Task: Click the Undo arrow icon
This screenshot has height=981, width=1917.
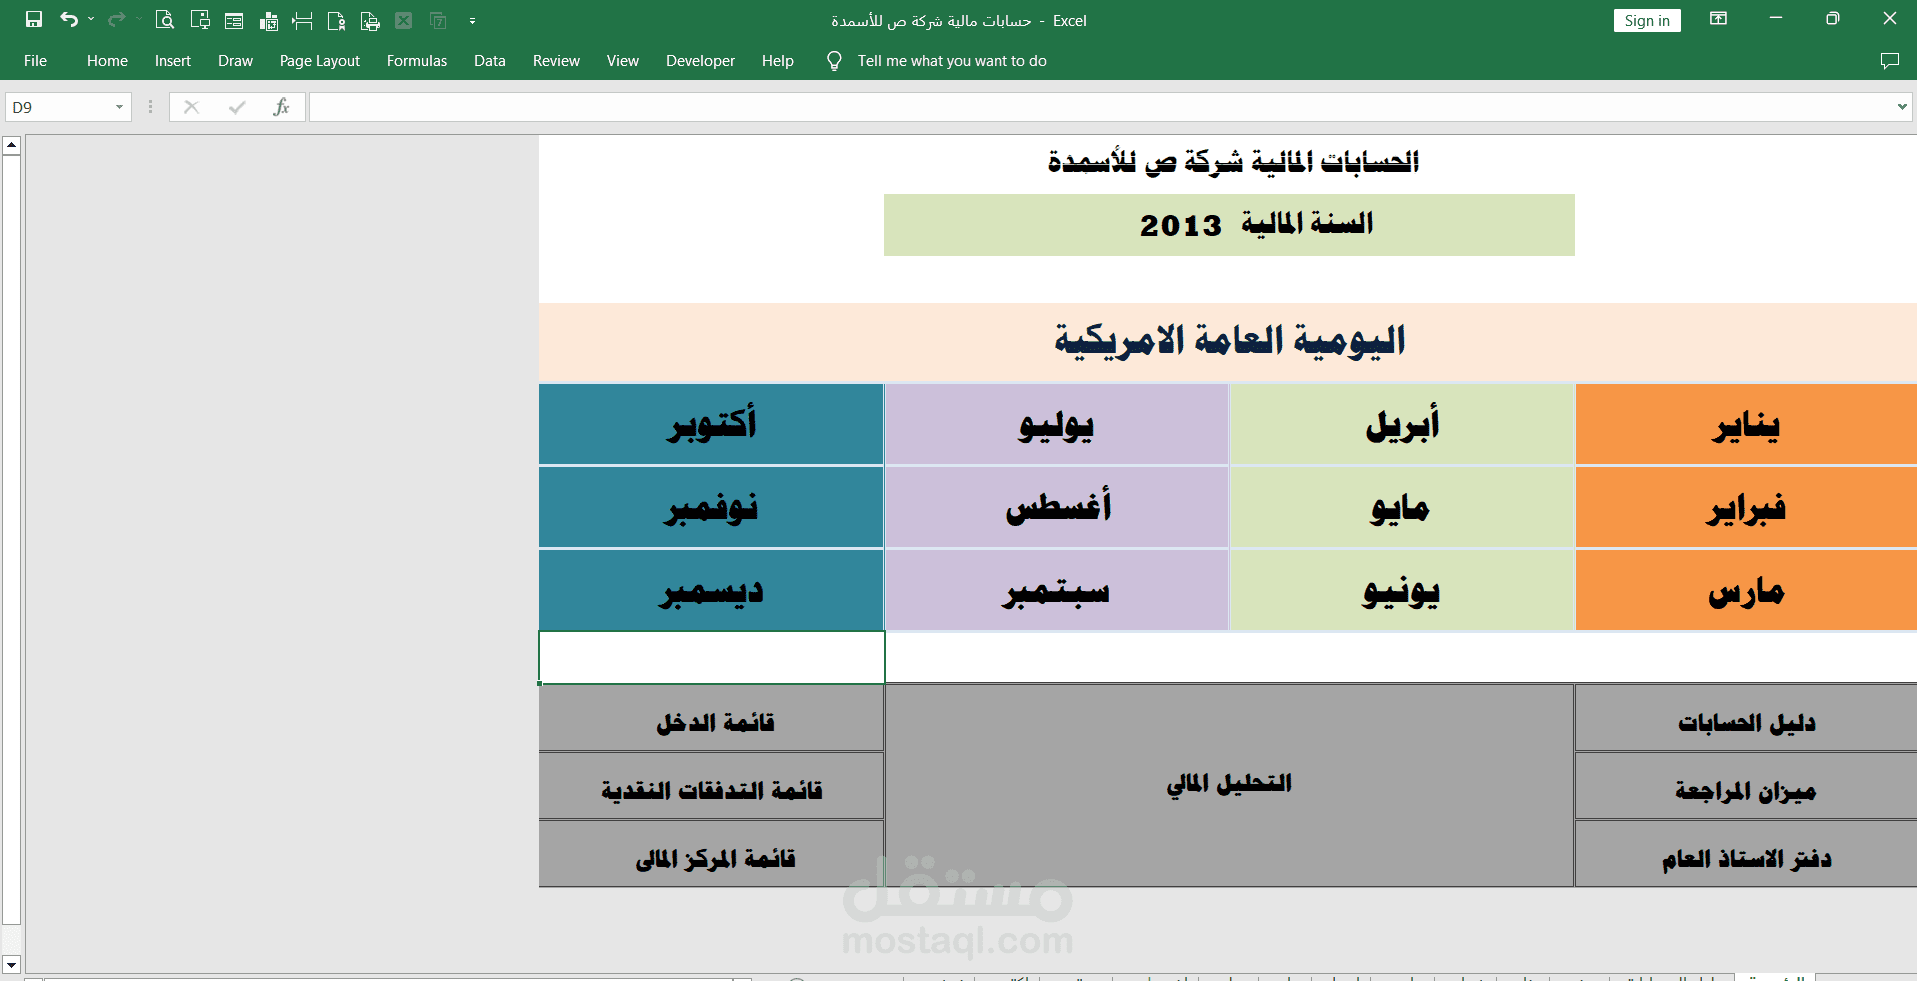Action: click(68, 20)
